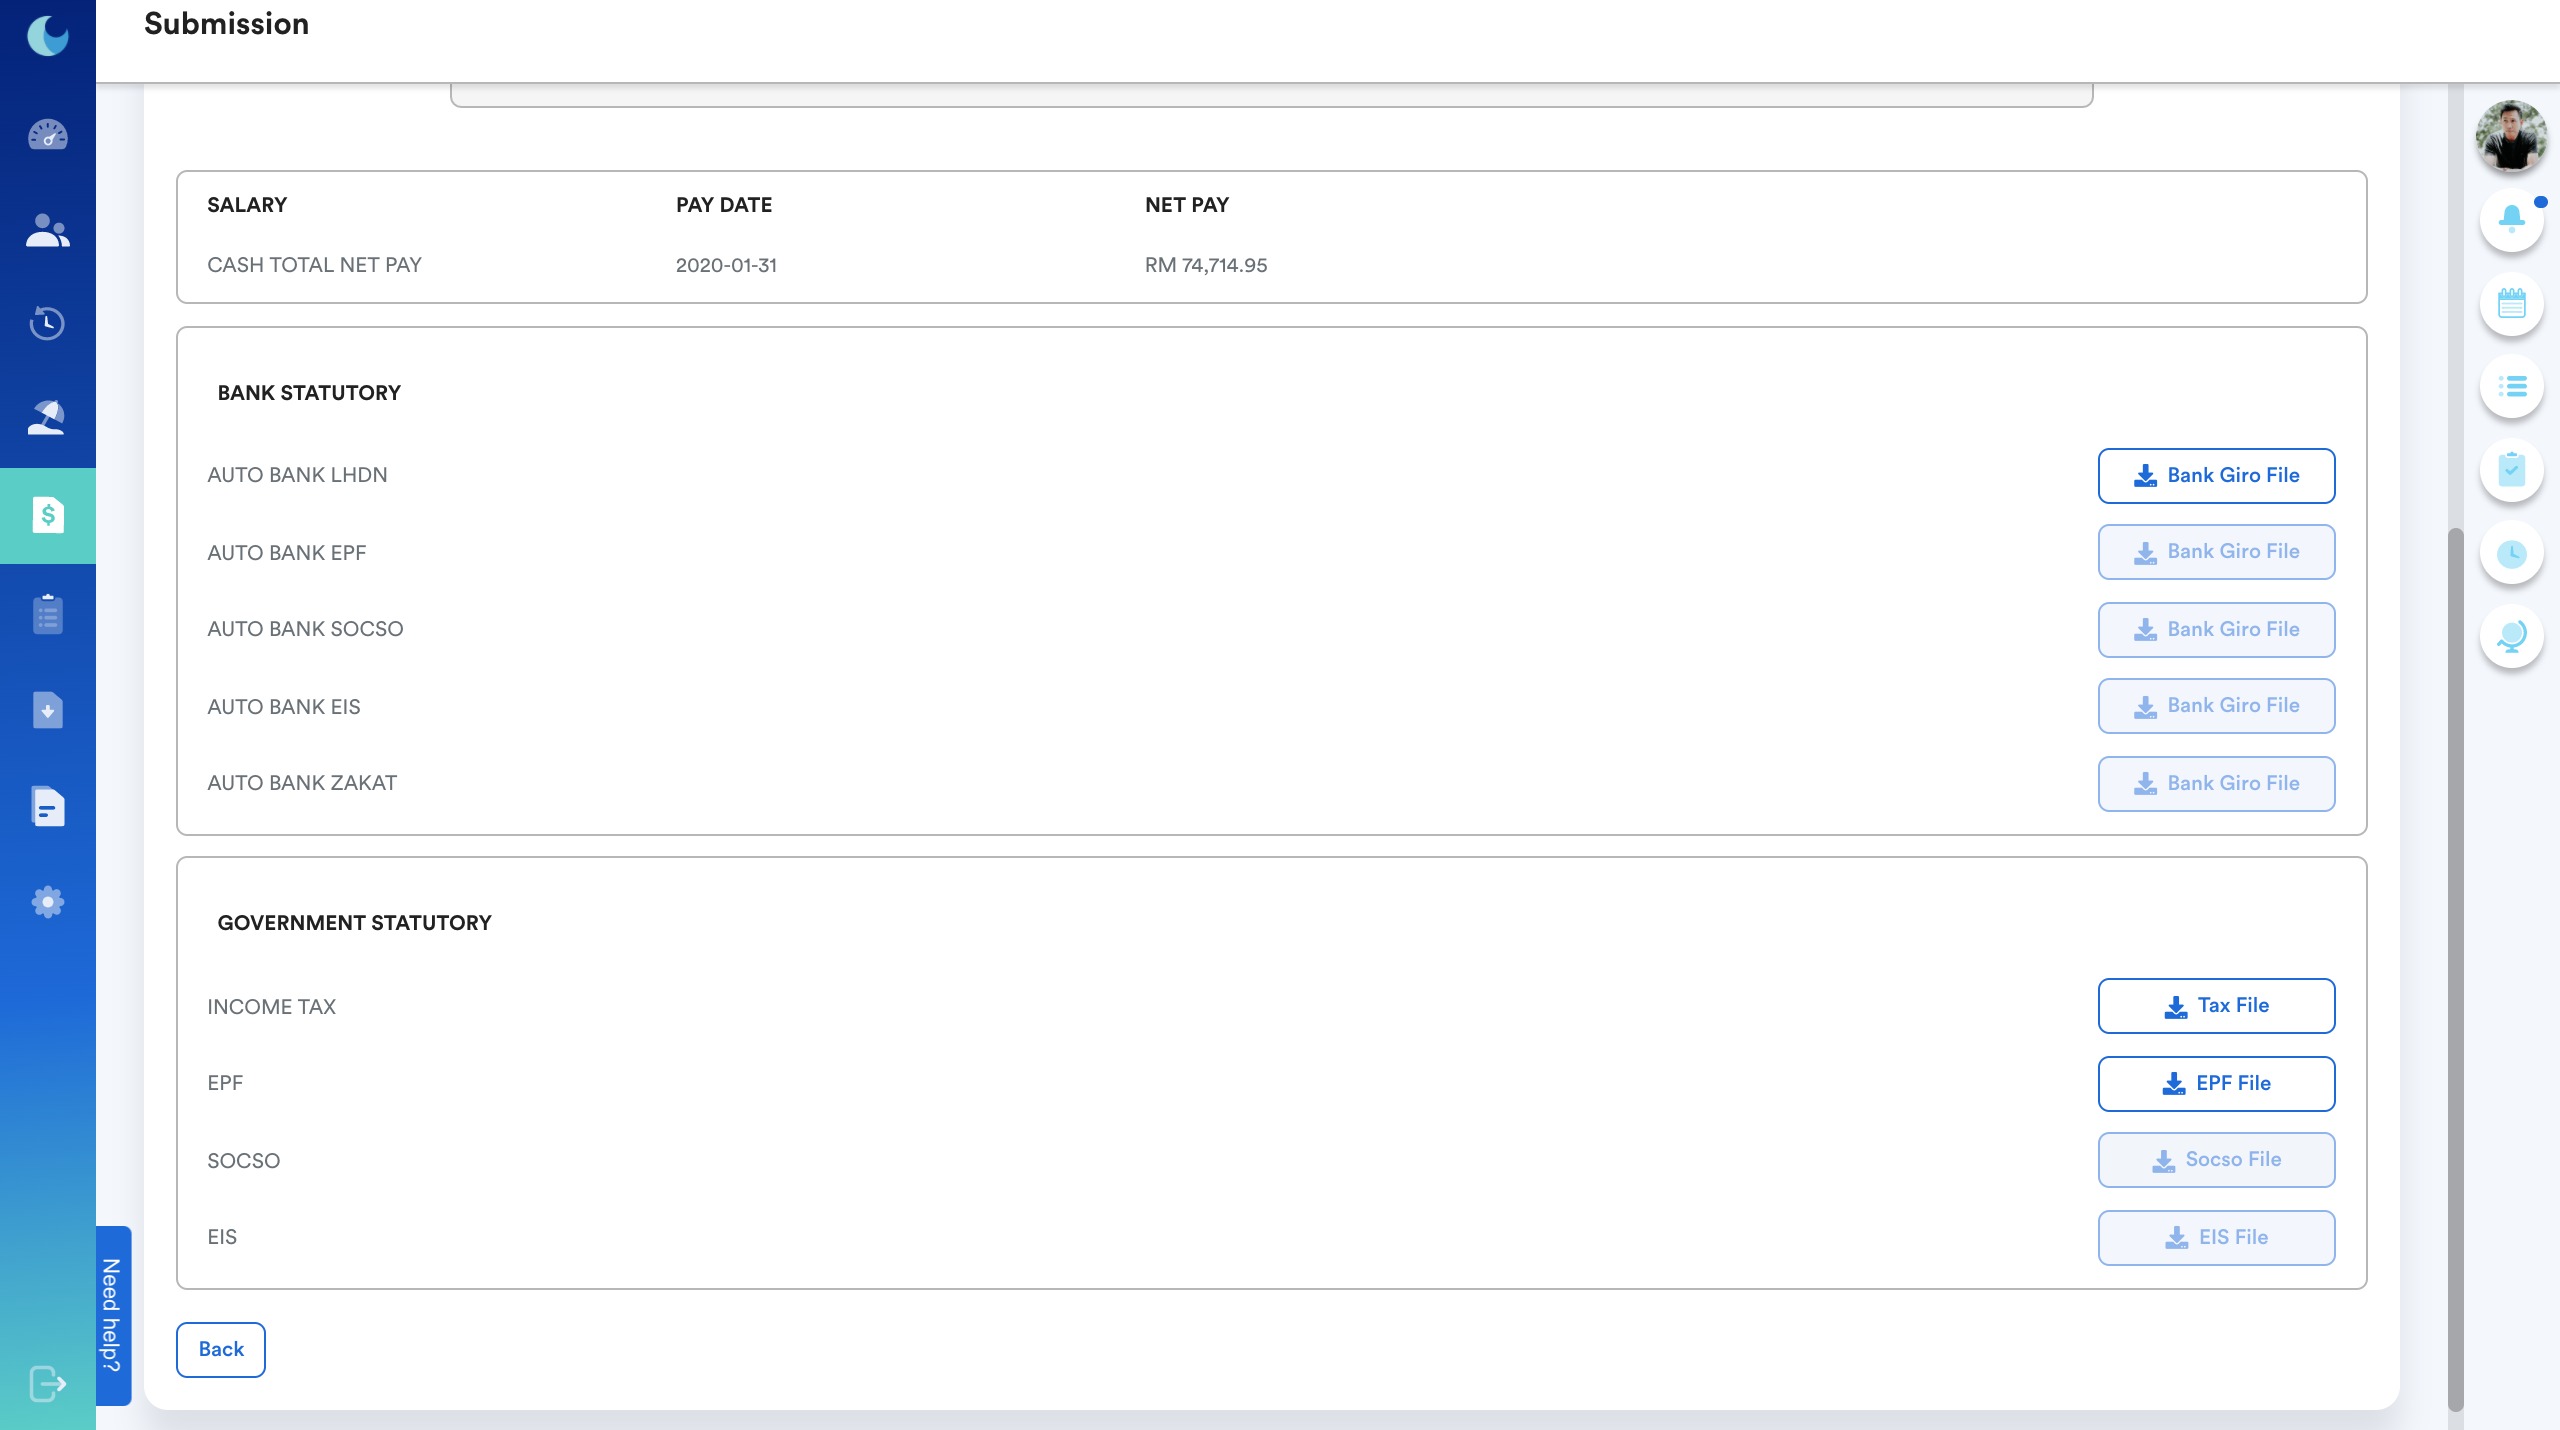
Task: Click the attendance history clock icon
Action: (47, 323)
